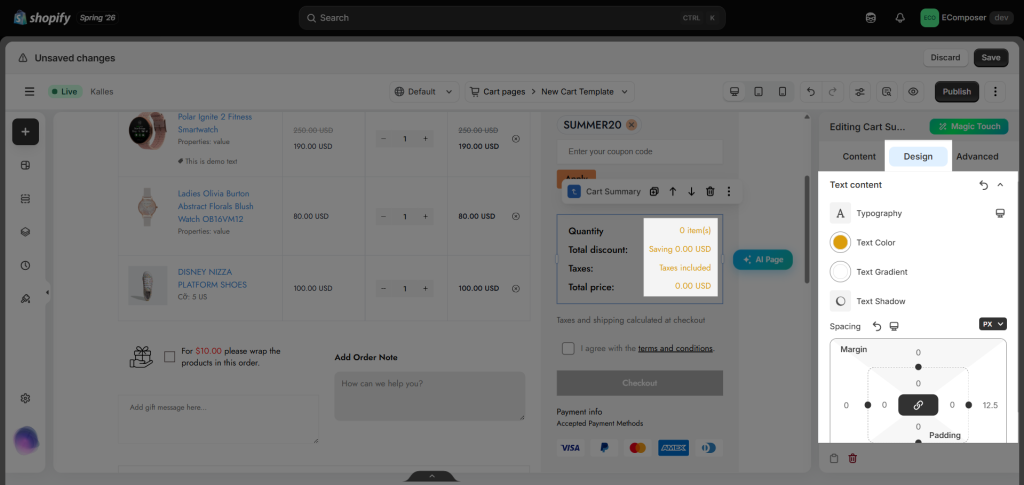Open the preview eye icon
The height and width of the screenshot is (485, 1024).
[913, 92]
